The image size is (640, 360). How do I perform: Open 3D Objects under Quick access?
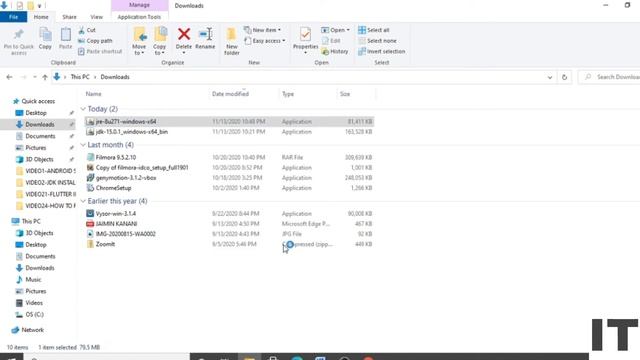[x=39, y=159]
